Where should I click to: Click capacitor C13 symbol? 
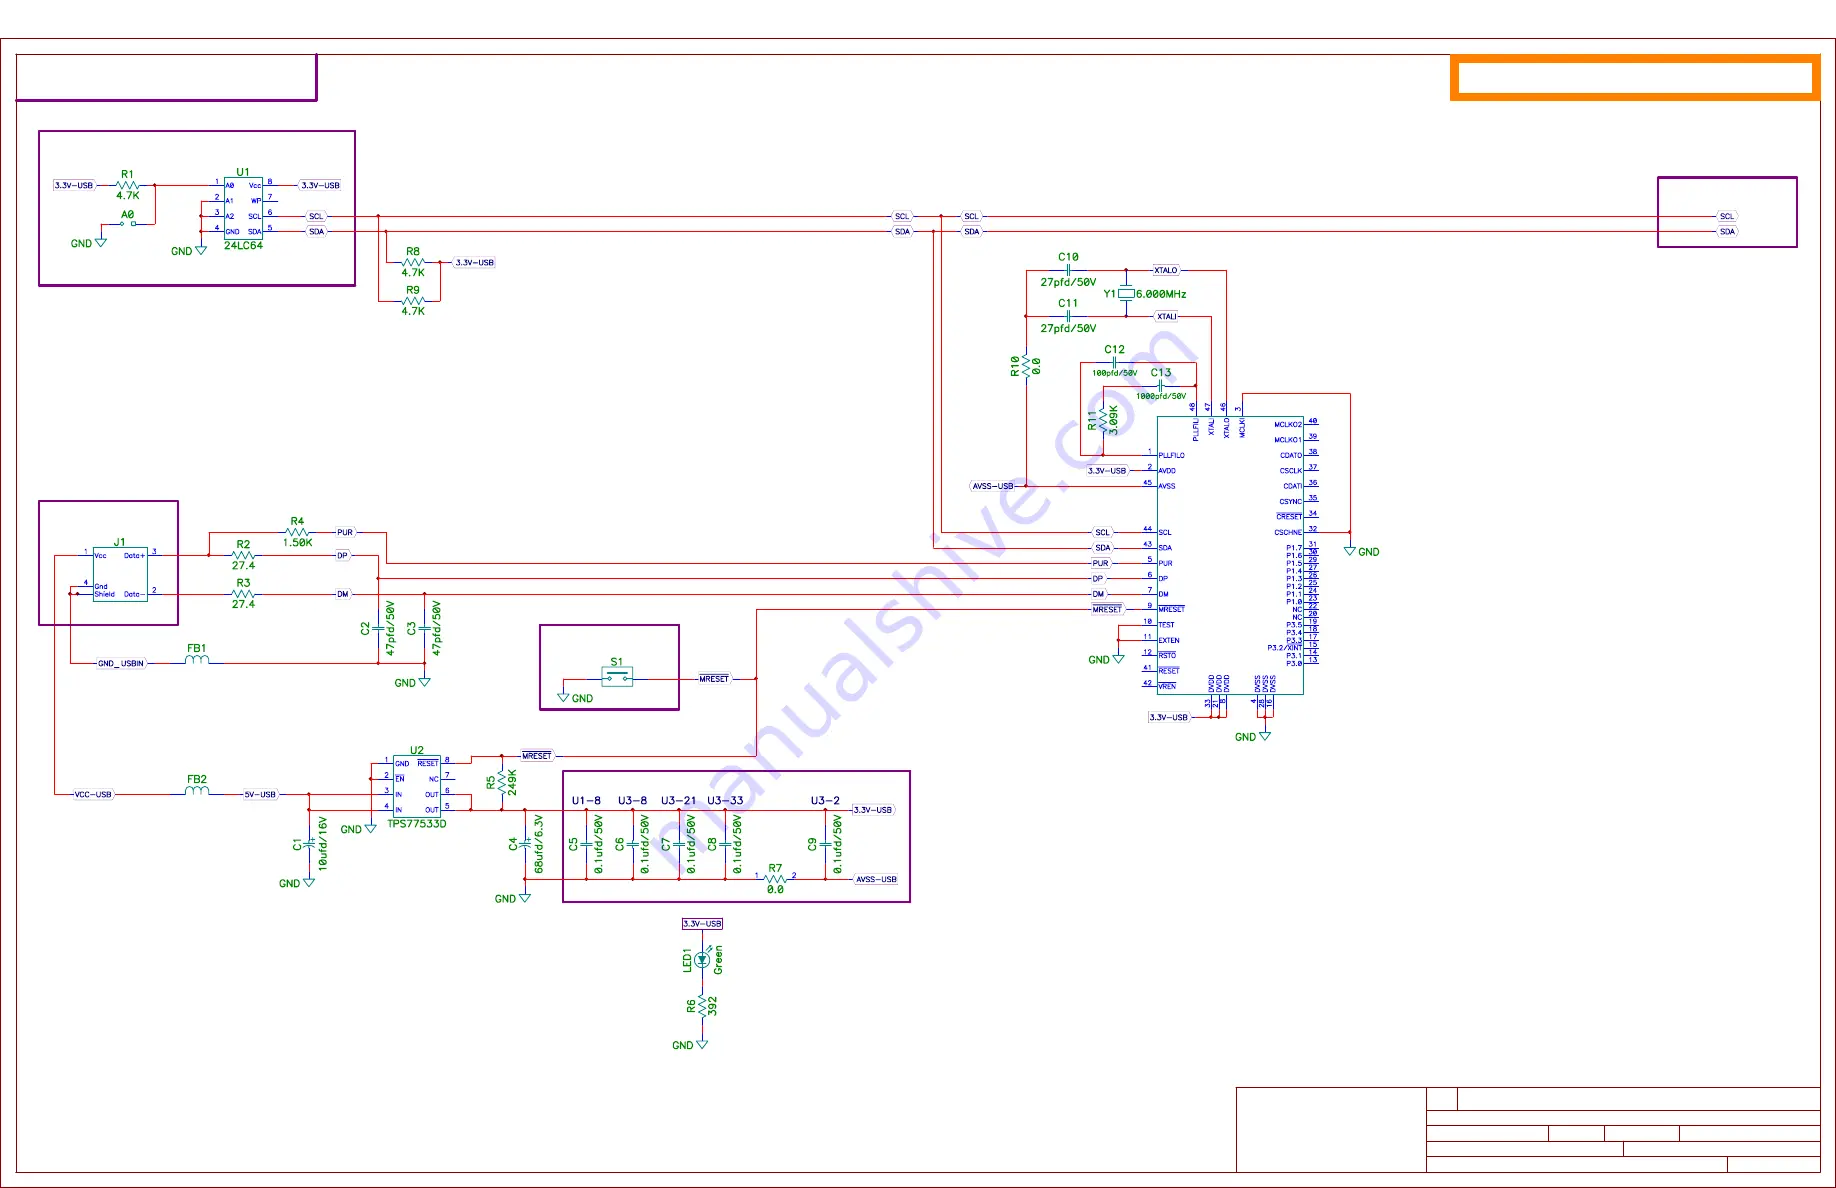click(x=1160, y=385)
